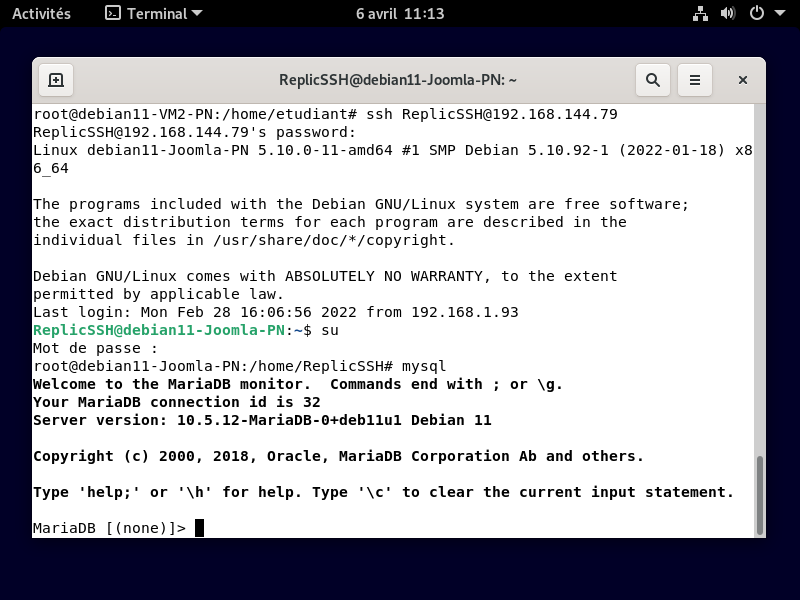
Task: Open the Activités overview
Action: coord(41,14)
